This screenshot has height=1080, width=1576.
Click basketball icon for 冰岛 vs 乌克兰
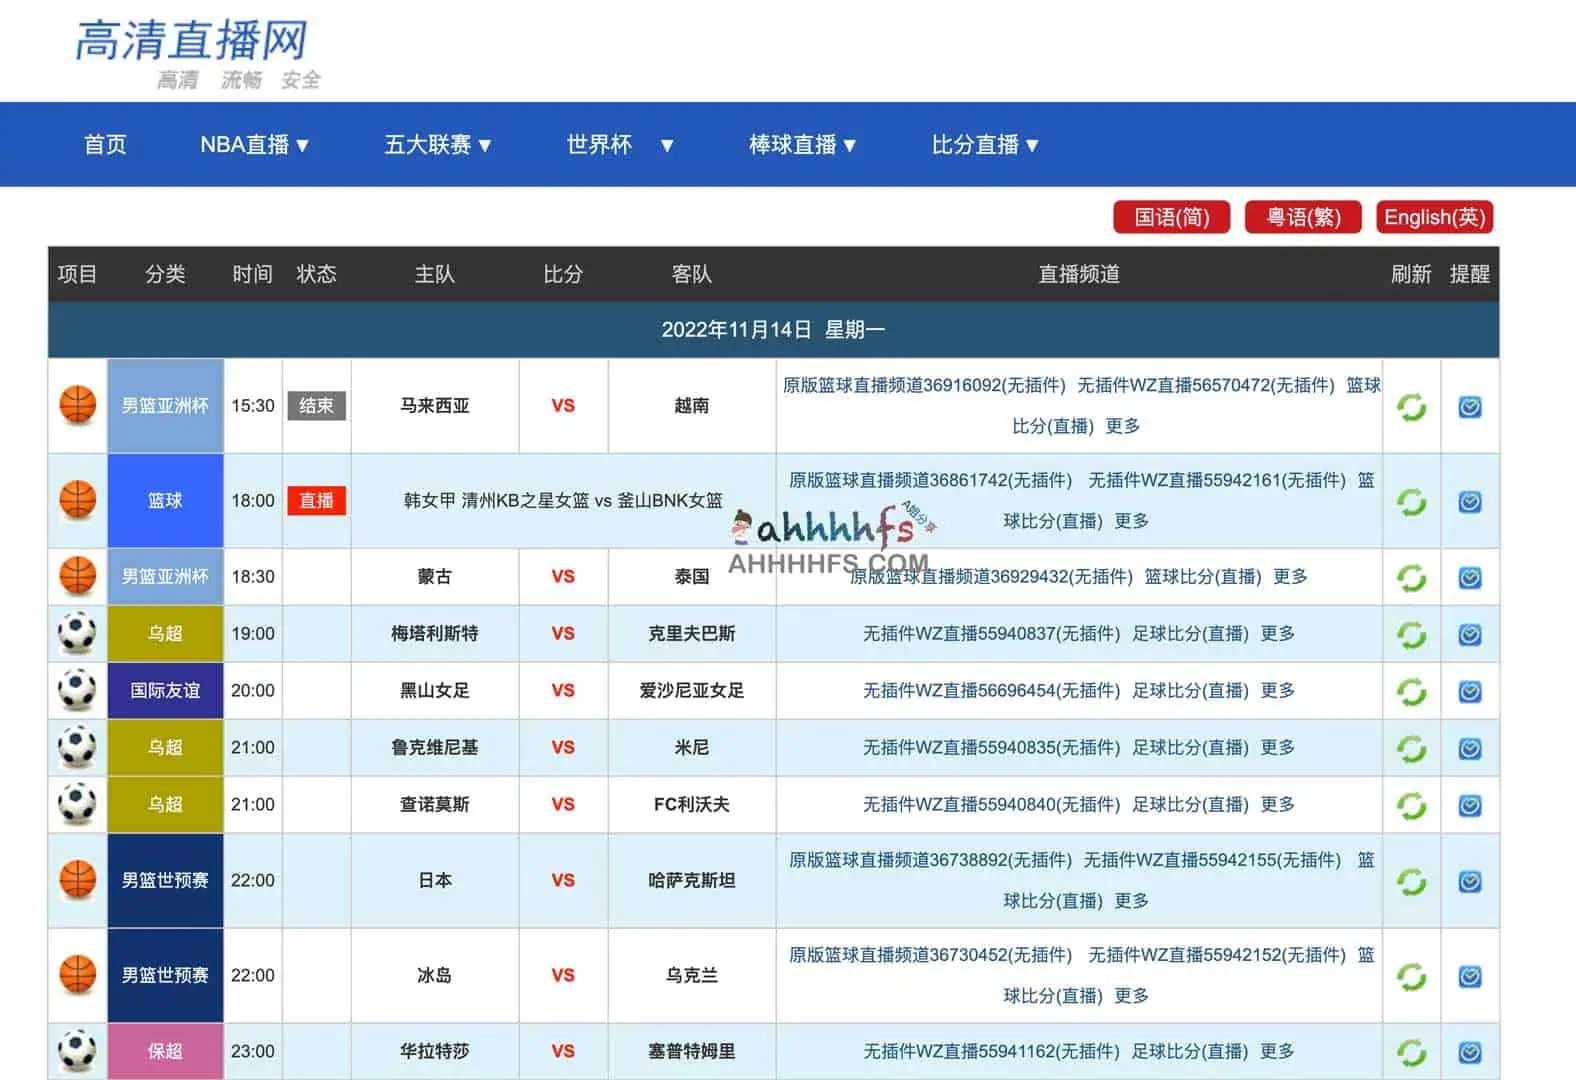point(77,975)
